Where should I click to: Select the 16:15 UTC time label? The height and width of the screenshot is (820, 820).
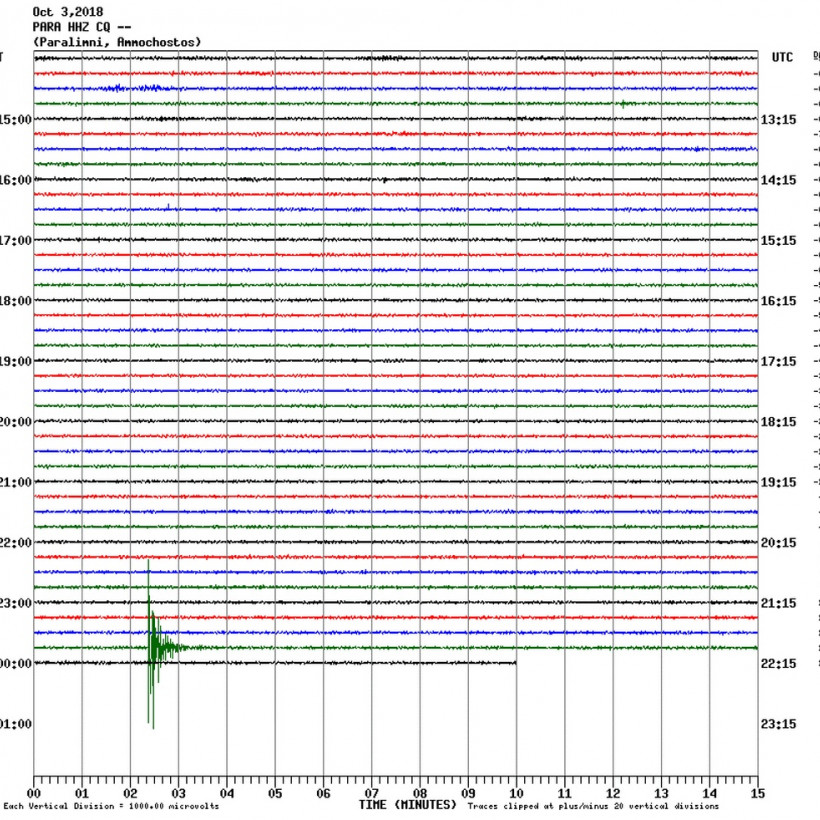pyautogui.click(x=778, y=301)
